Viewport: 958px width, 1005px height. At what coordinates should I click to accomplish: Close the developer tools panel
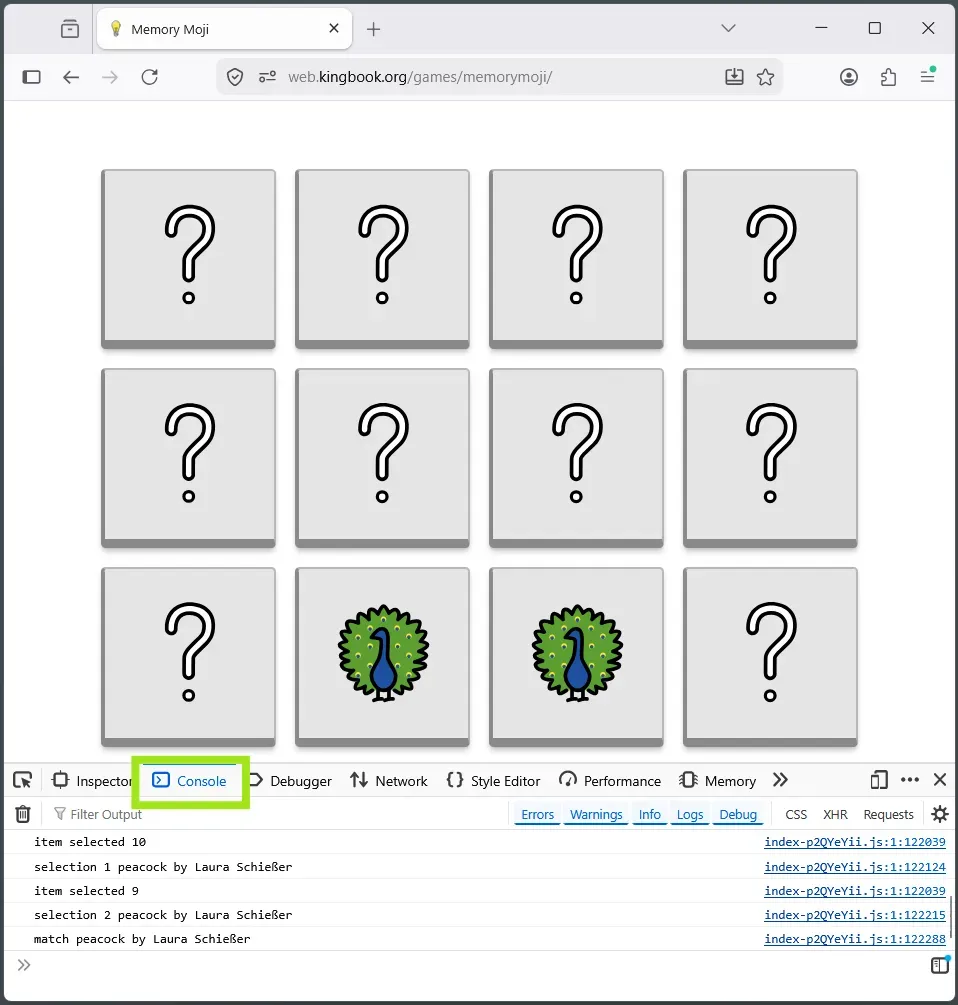coord(940,780)
